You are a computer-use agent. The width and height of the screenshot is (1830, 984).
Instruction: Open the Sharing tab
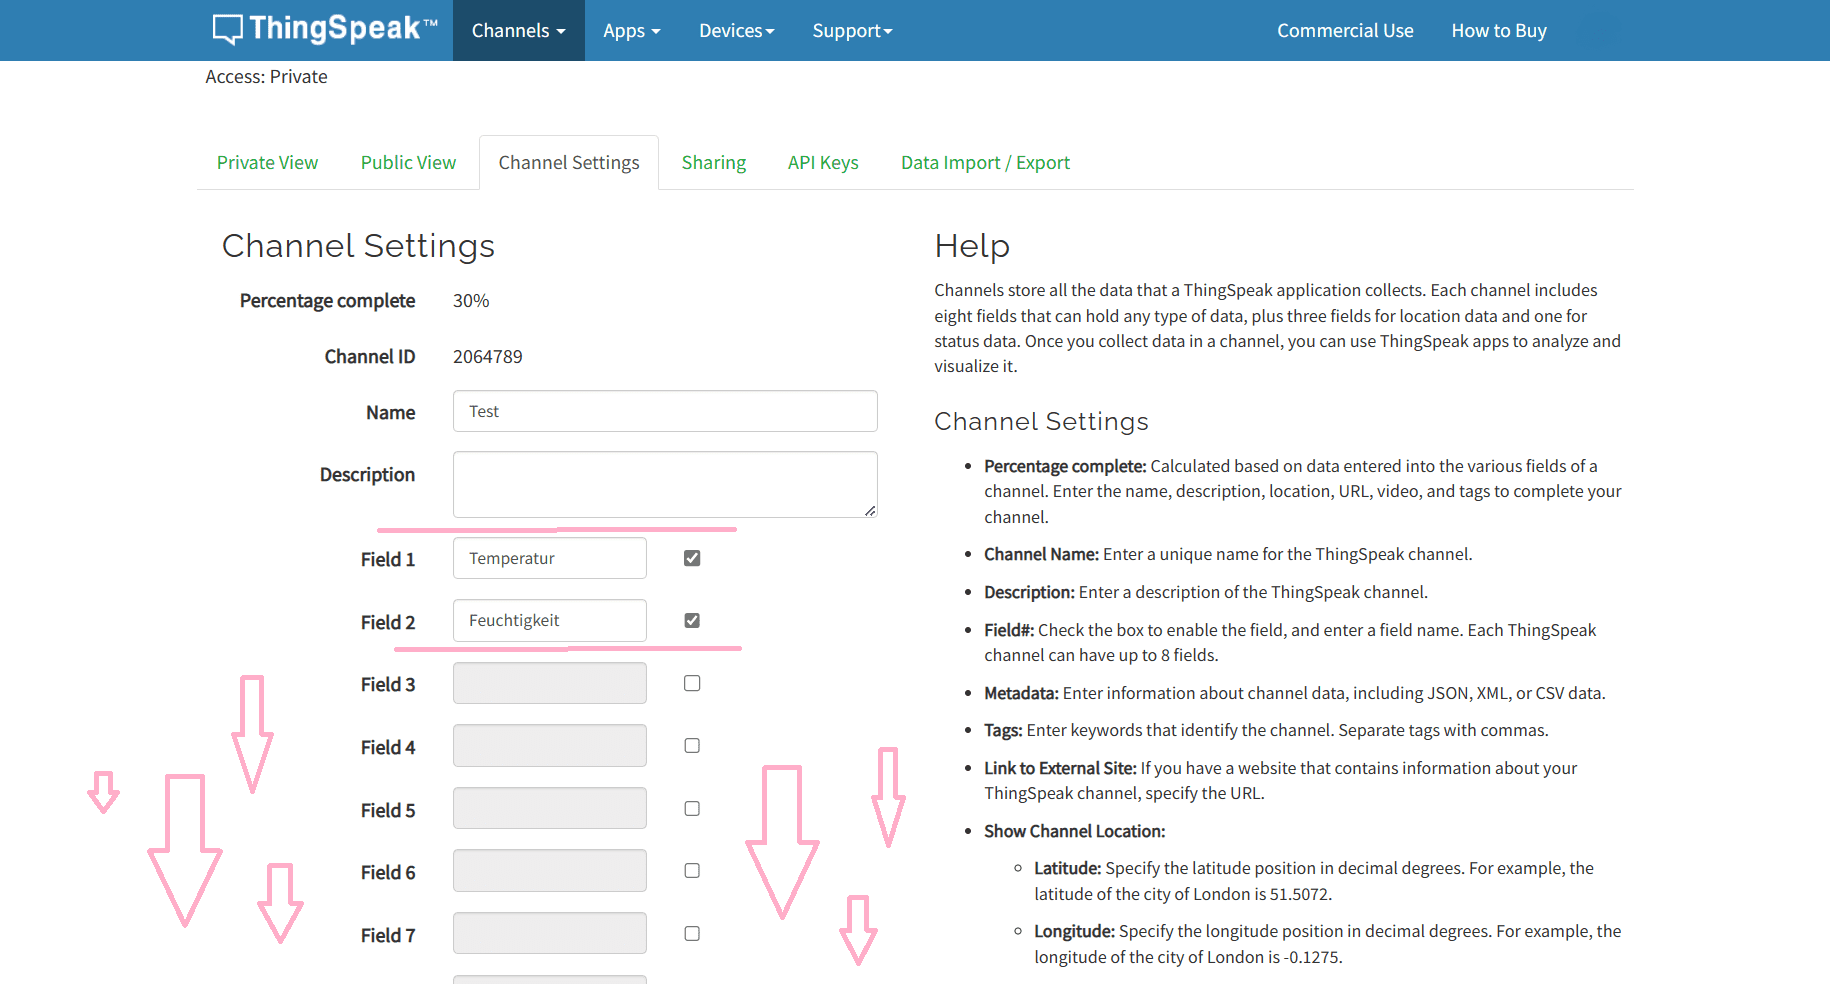tap(713, 163)
